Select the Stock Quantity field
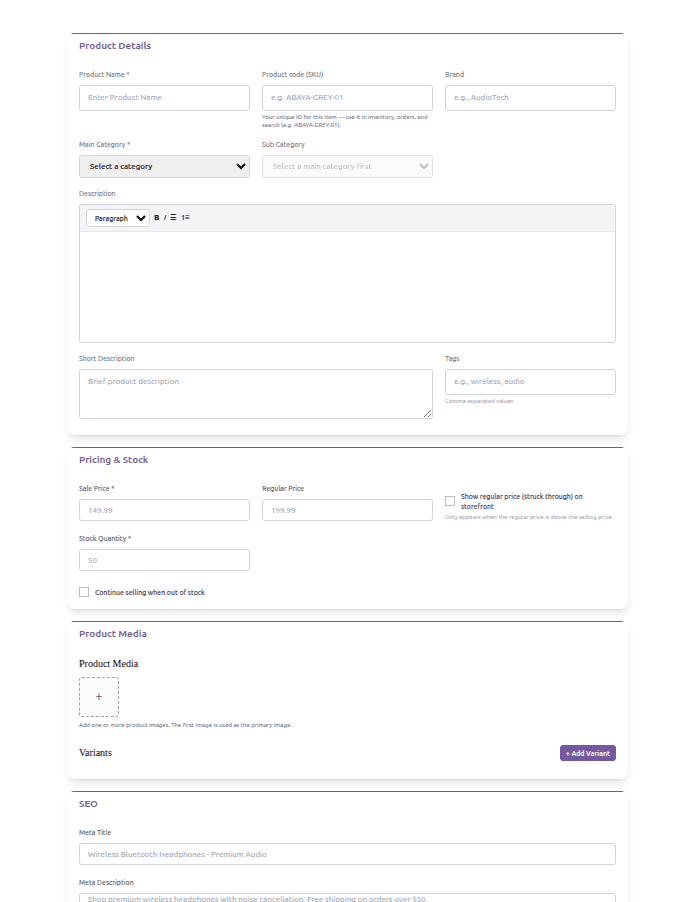This screenshot has height=902, width=690. coord(165,560)
